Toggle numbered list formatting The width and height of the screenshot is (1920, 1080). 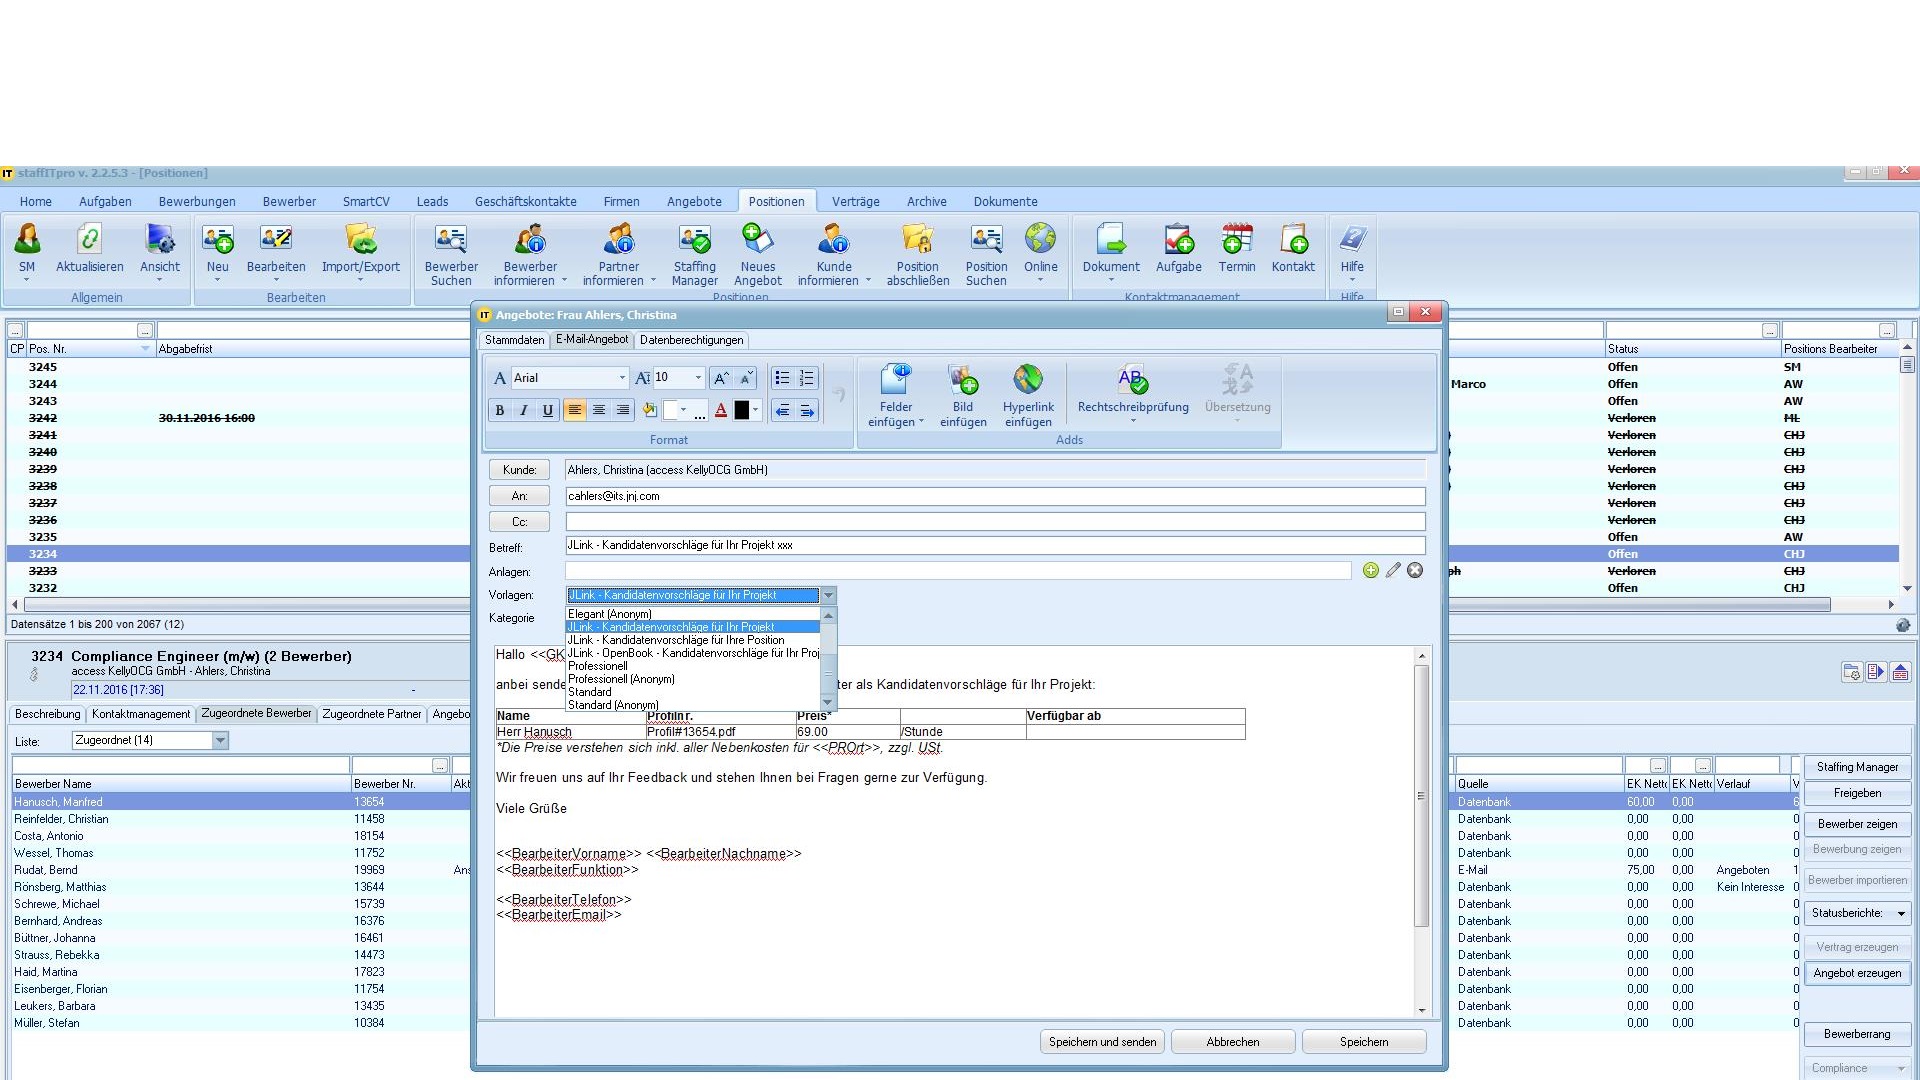pyautogui.click(x=807, y=378)
